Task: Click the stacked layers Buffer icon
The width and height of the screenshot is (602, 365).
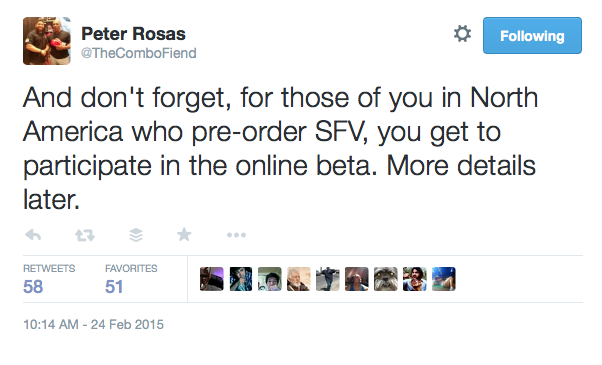Action: point(136,235)
